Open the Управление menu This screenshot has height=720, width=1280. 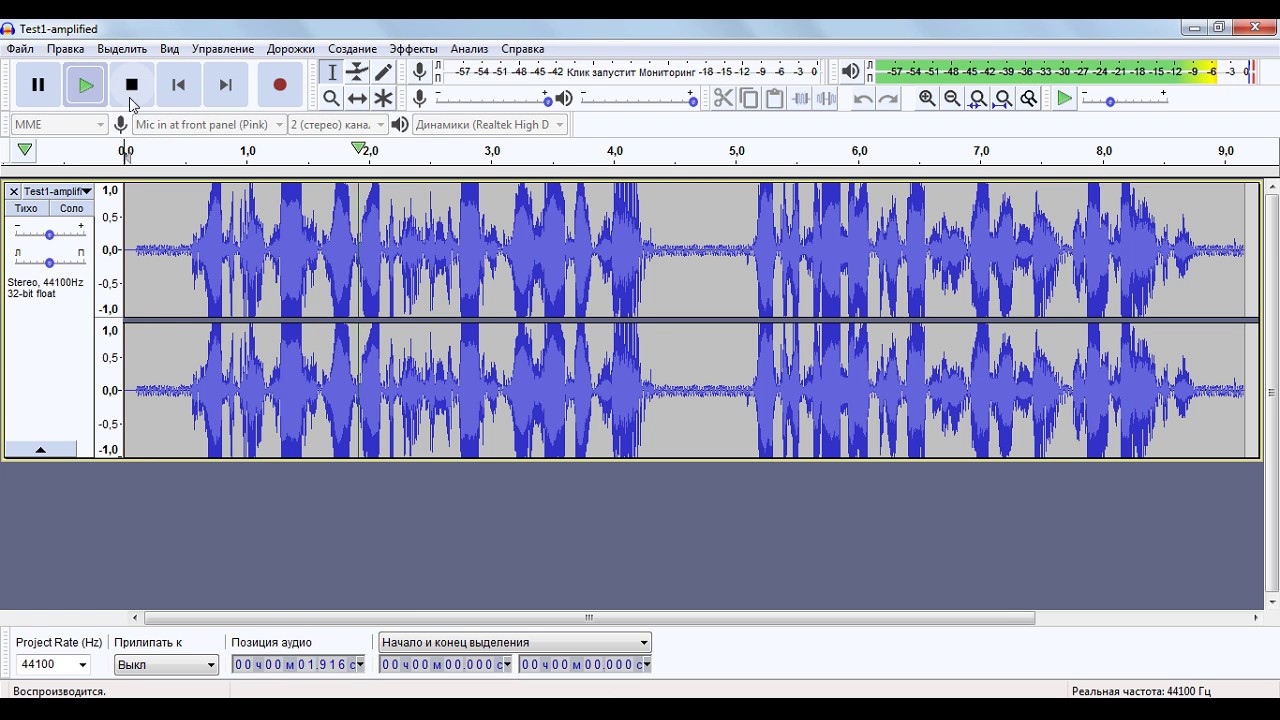[223, 48]
